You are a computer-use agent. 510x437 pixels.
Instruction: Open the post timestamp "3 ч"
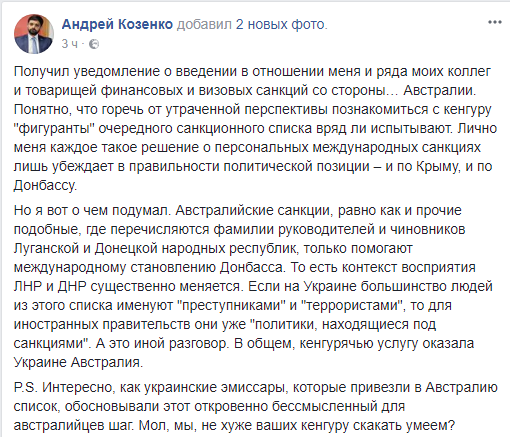[x=69, y=44]
